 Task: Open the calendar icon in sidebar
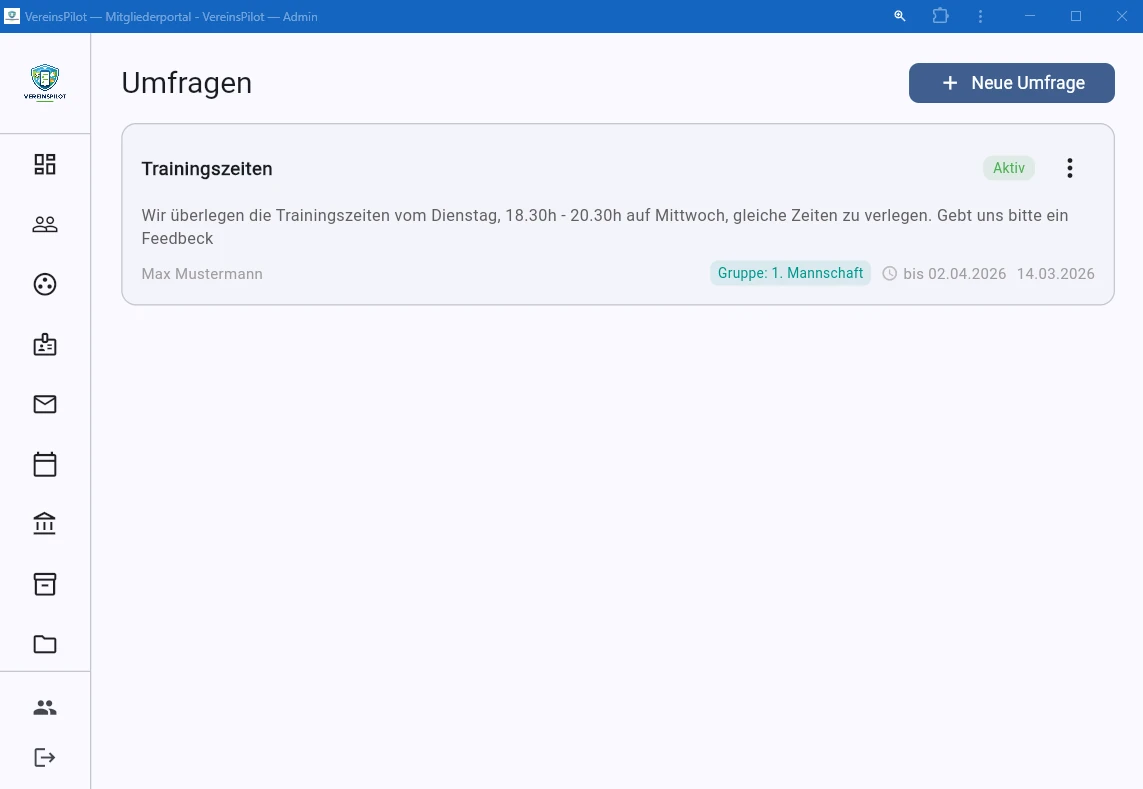(45, 464)
